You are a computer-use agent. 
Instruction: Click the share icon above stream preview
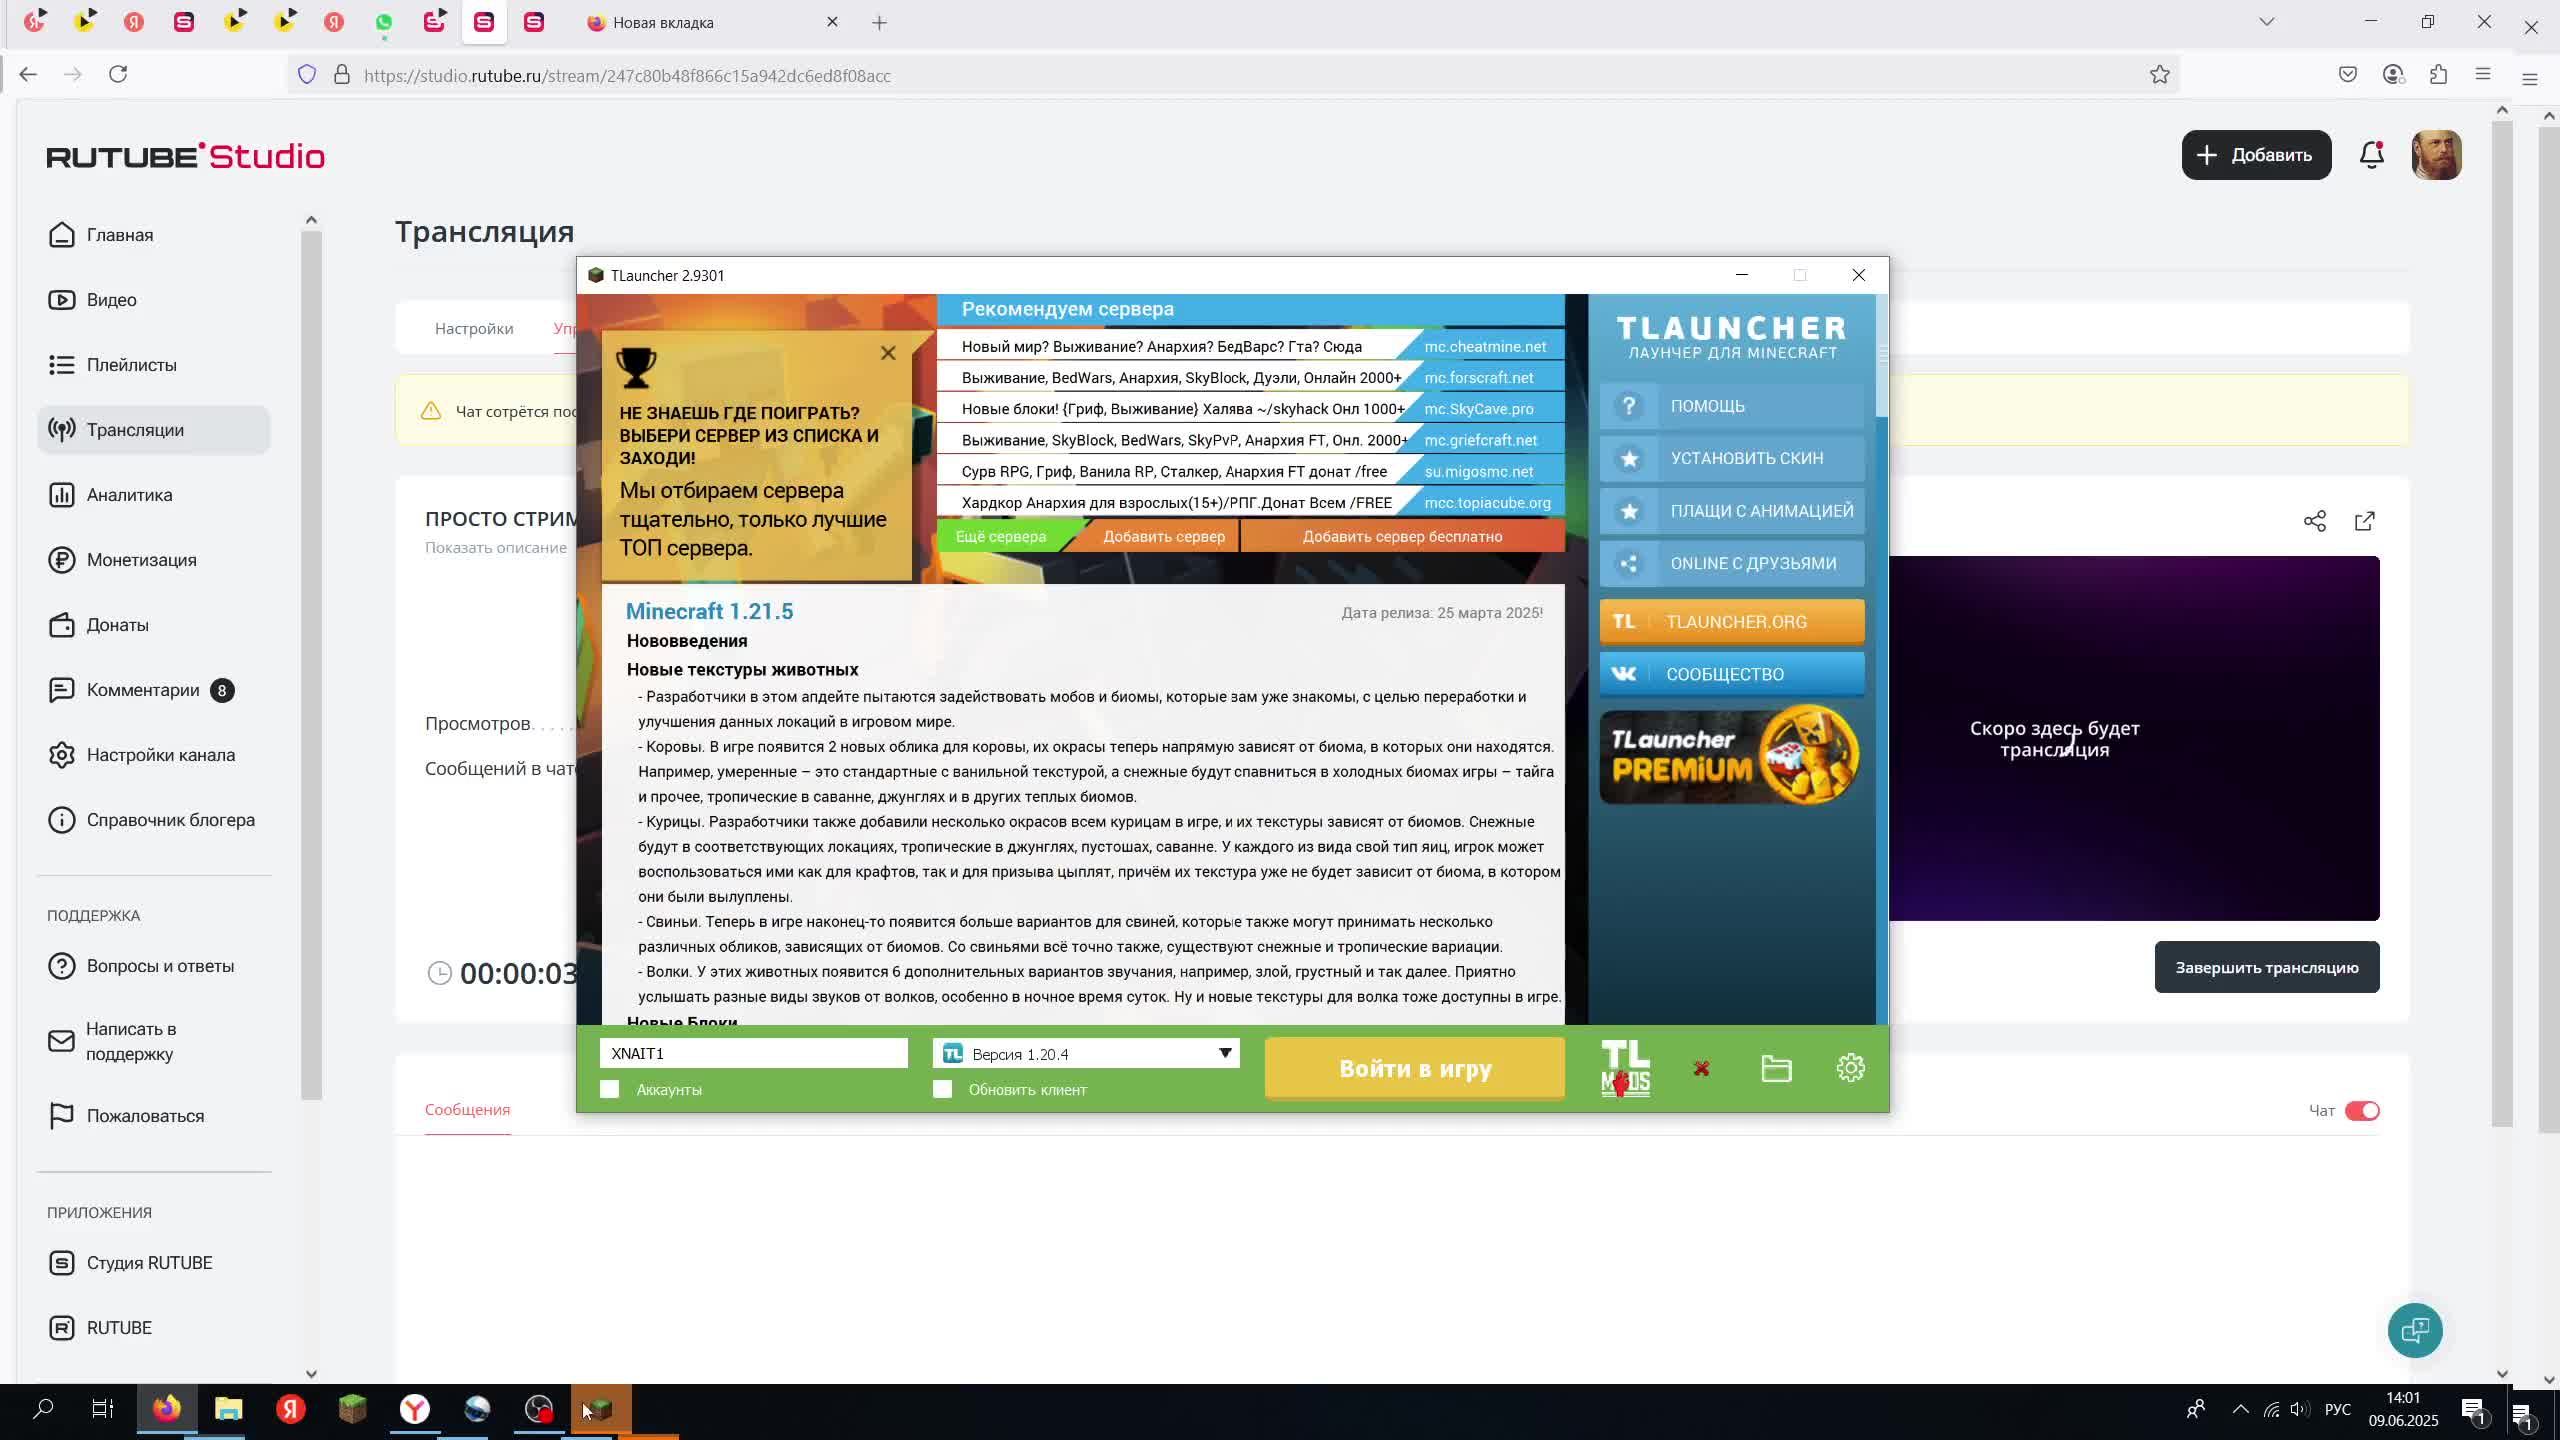tap(2314, 521)
